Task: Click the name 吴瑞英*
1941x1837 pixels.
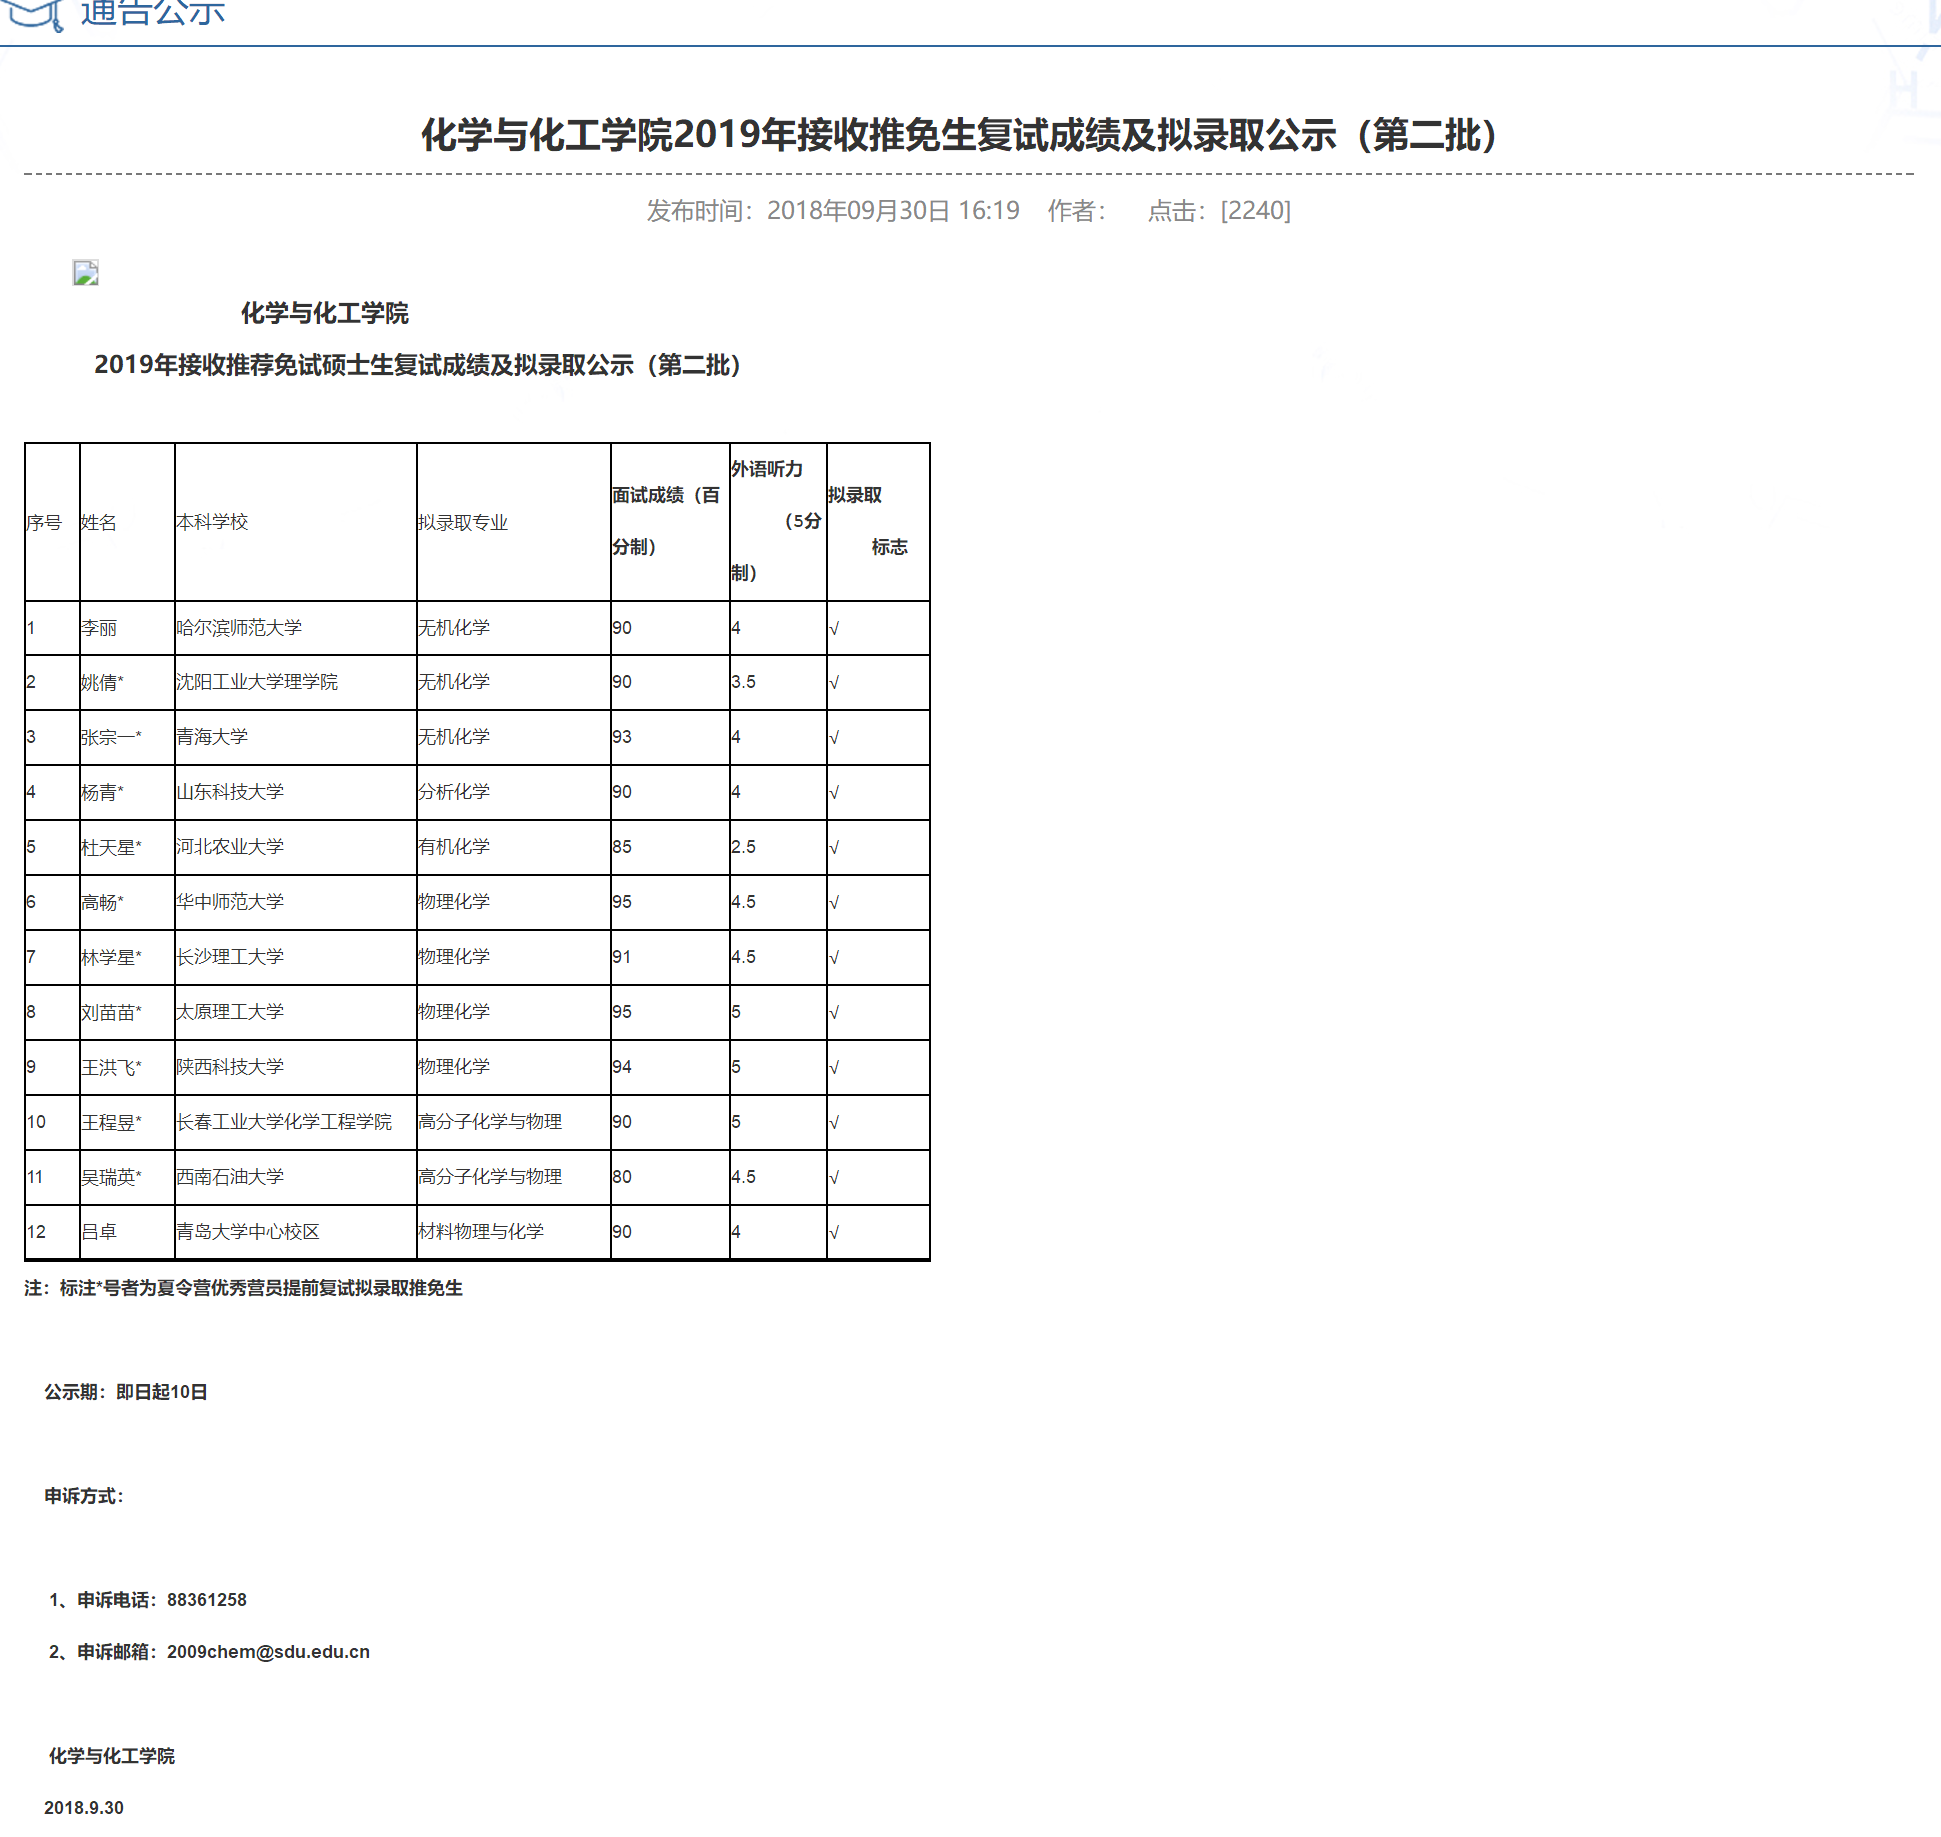Action: (x=111, y=1177)
